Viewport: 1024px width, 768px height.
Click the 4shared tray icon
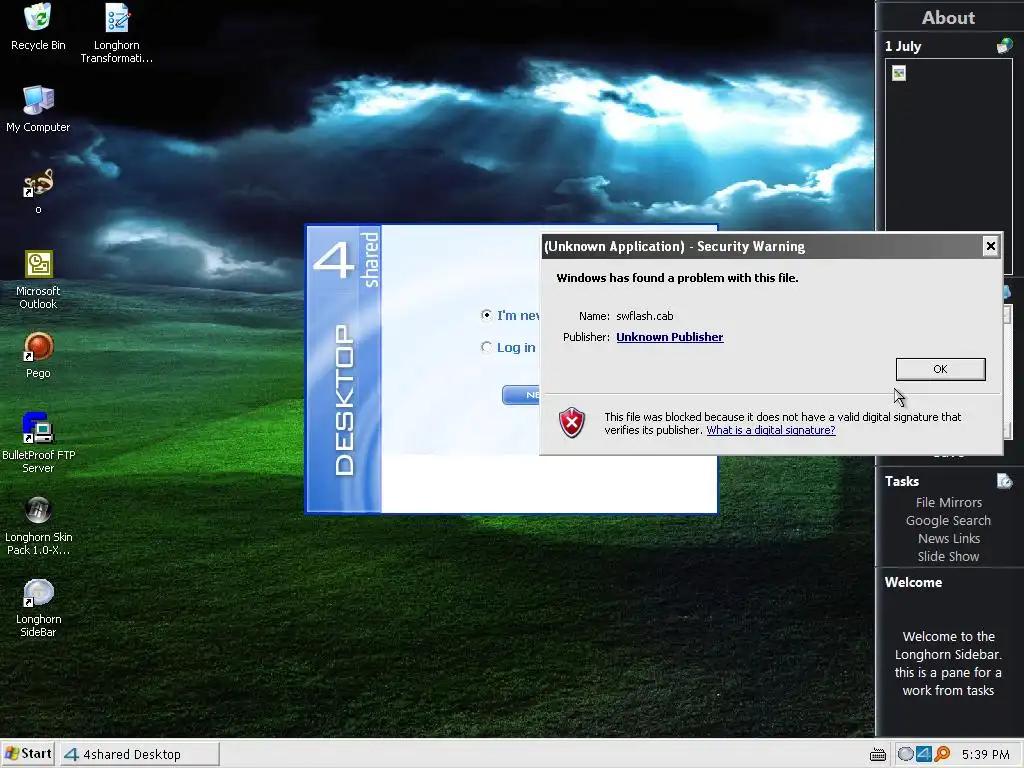(923, 754)
